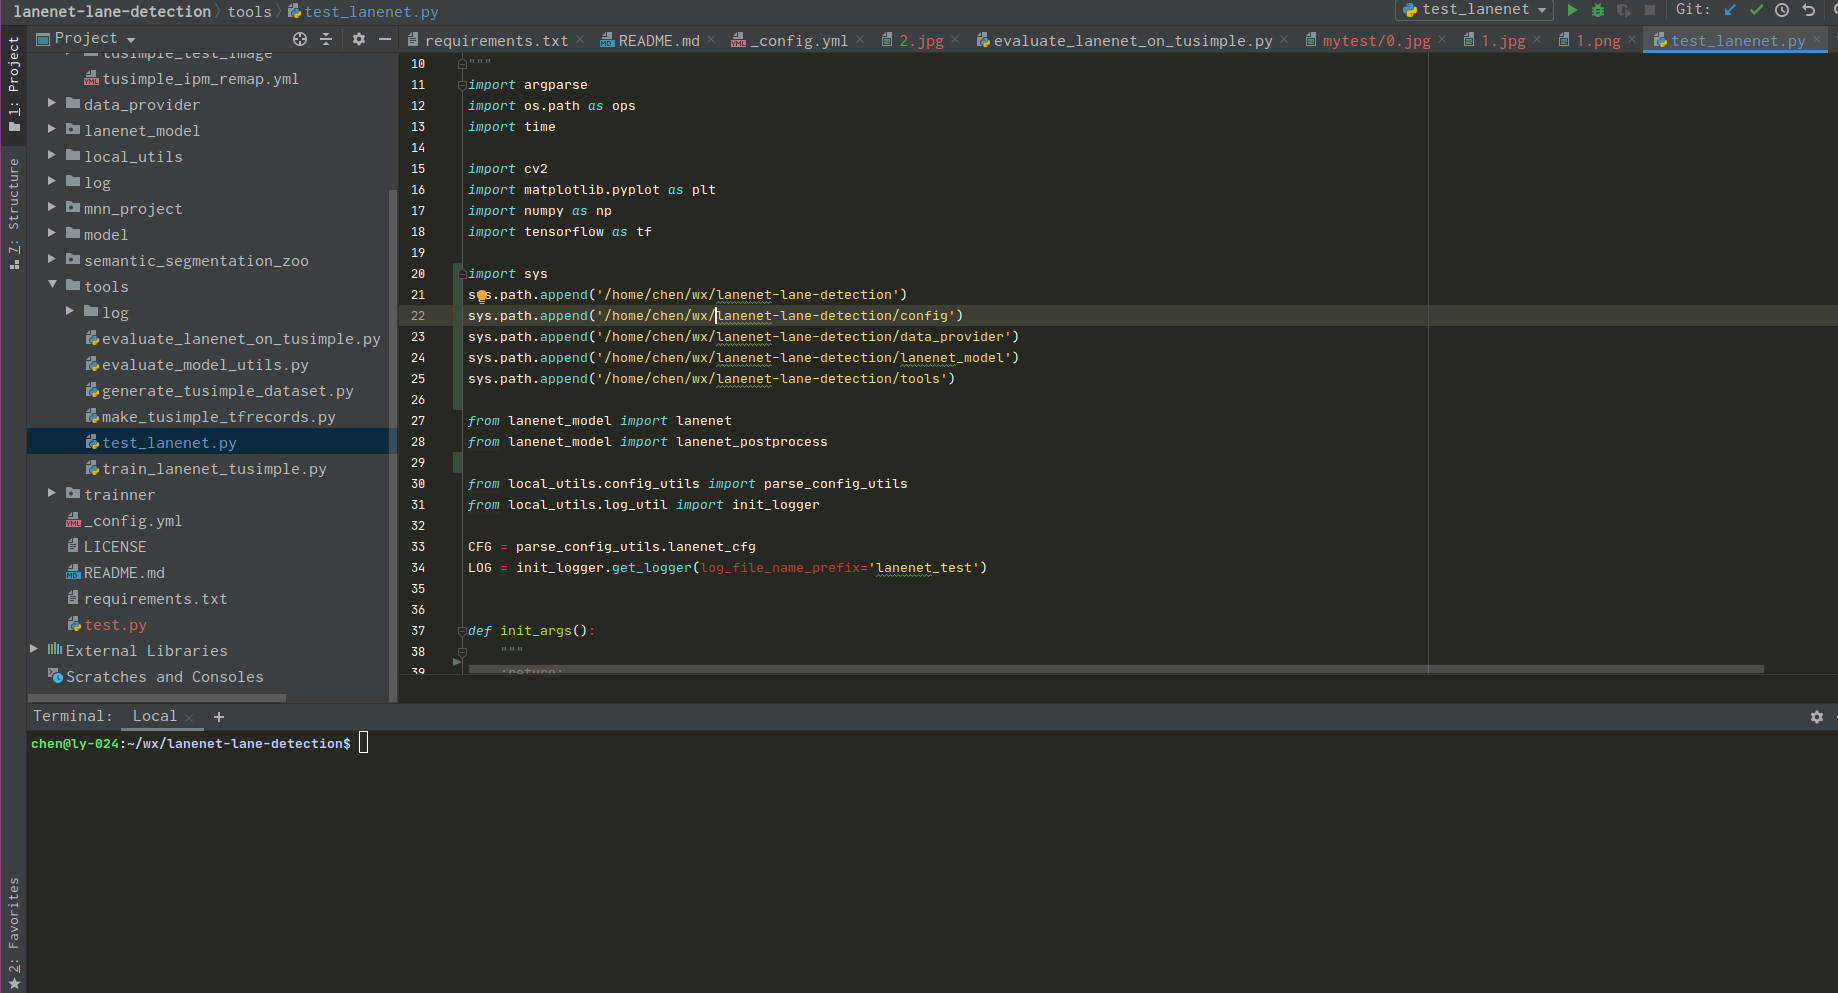Switch to evaluate_lanenet_on_tusimple.py tab

[1132, 41]
